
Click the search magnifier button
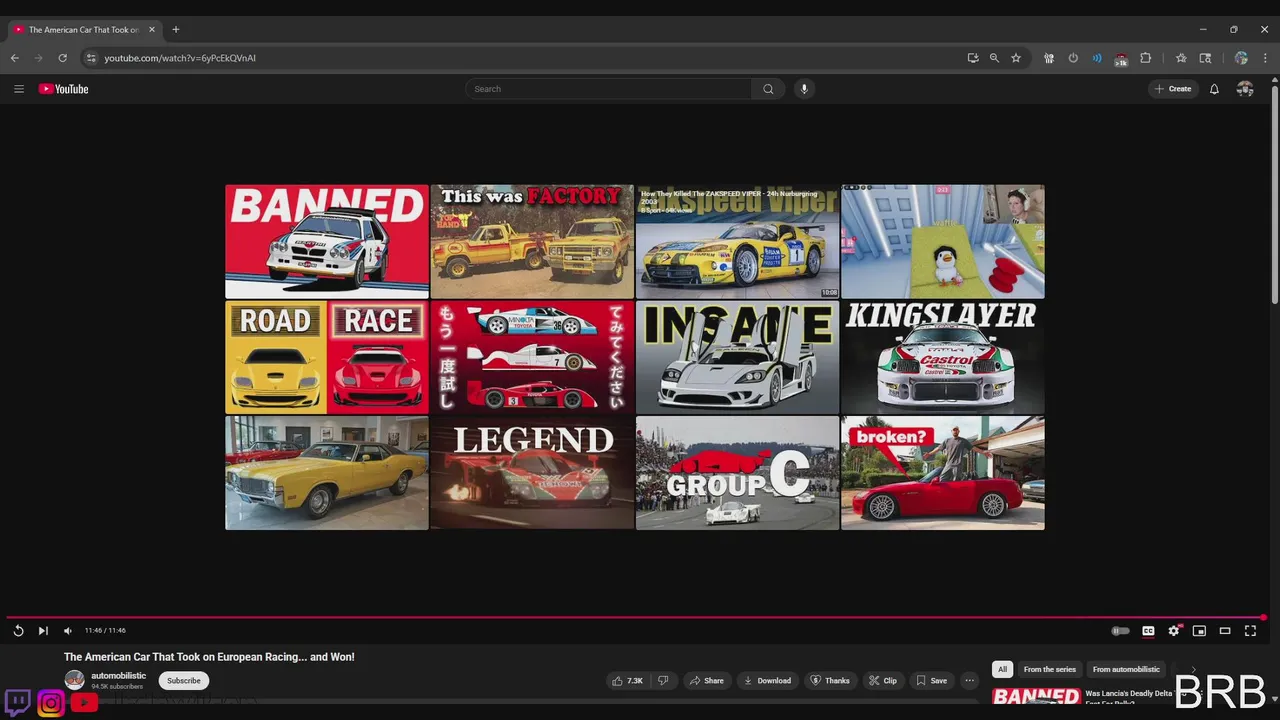[768, 89]
